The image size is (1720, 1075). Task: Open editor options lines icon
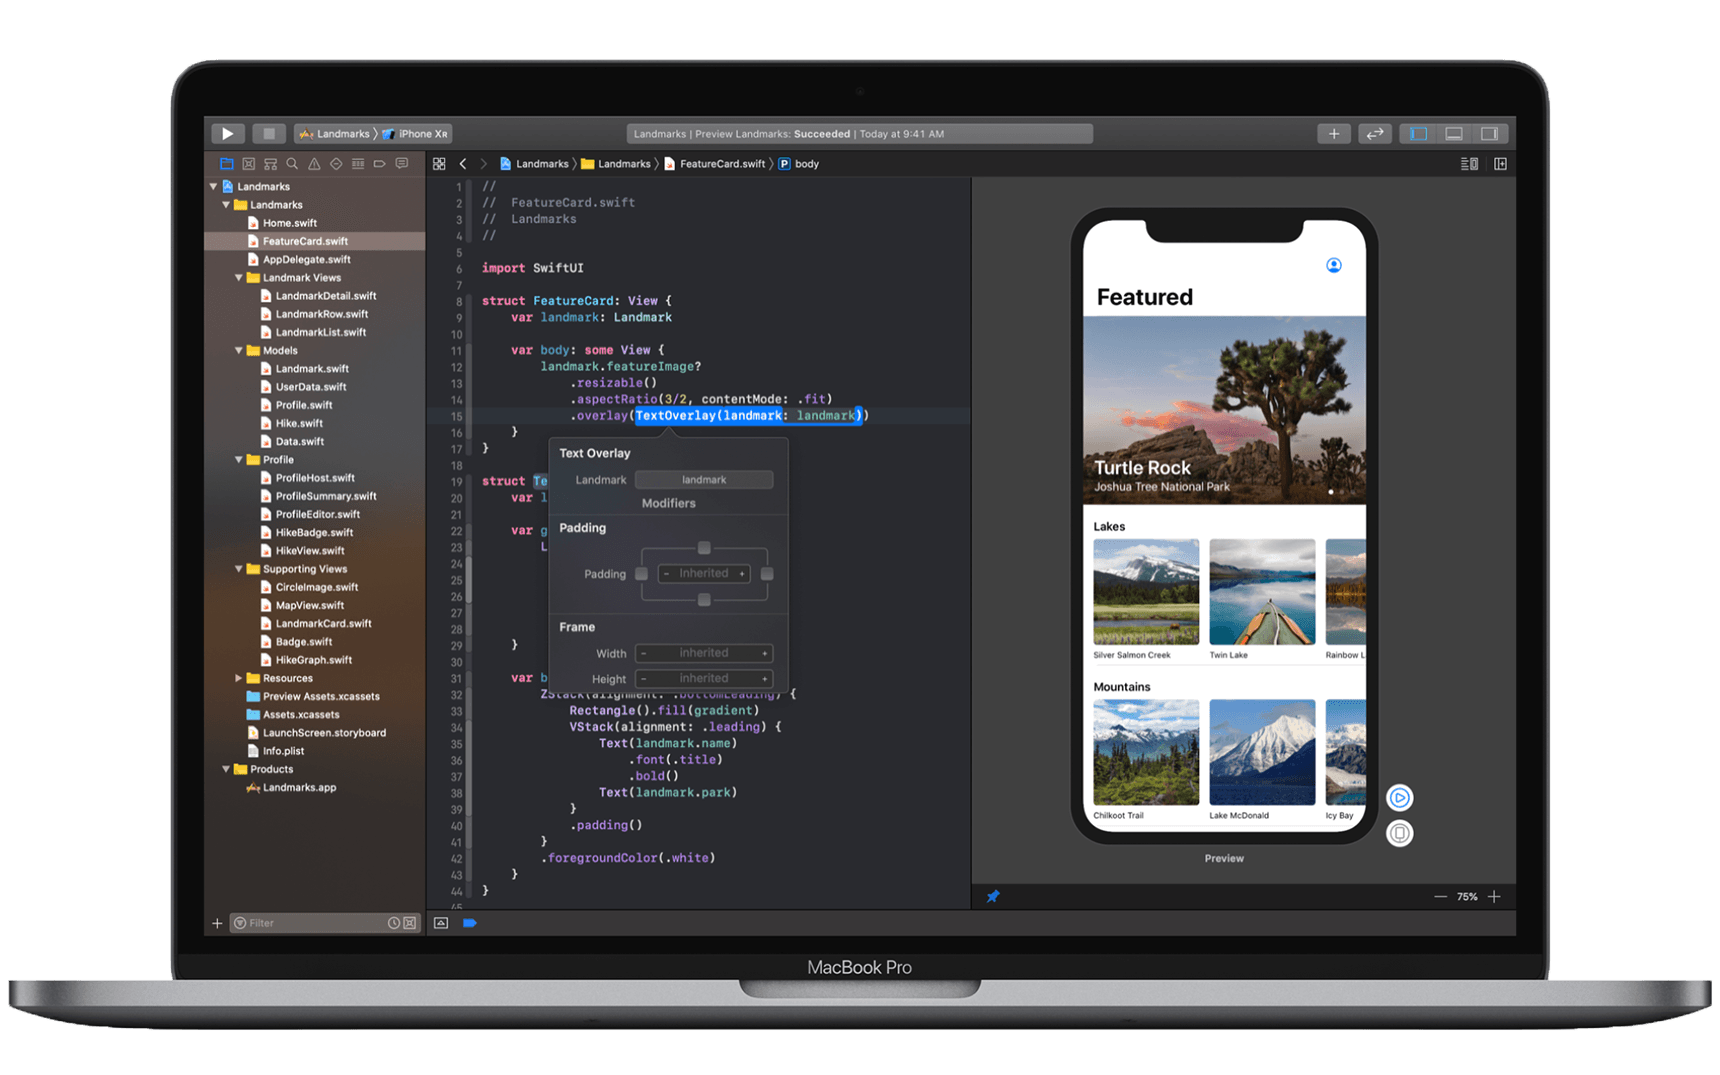(1469, 164)
